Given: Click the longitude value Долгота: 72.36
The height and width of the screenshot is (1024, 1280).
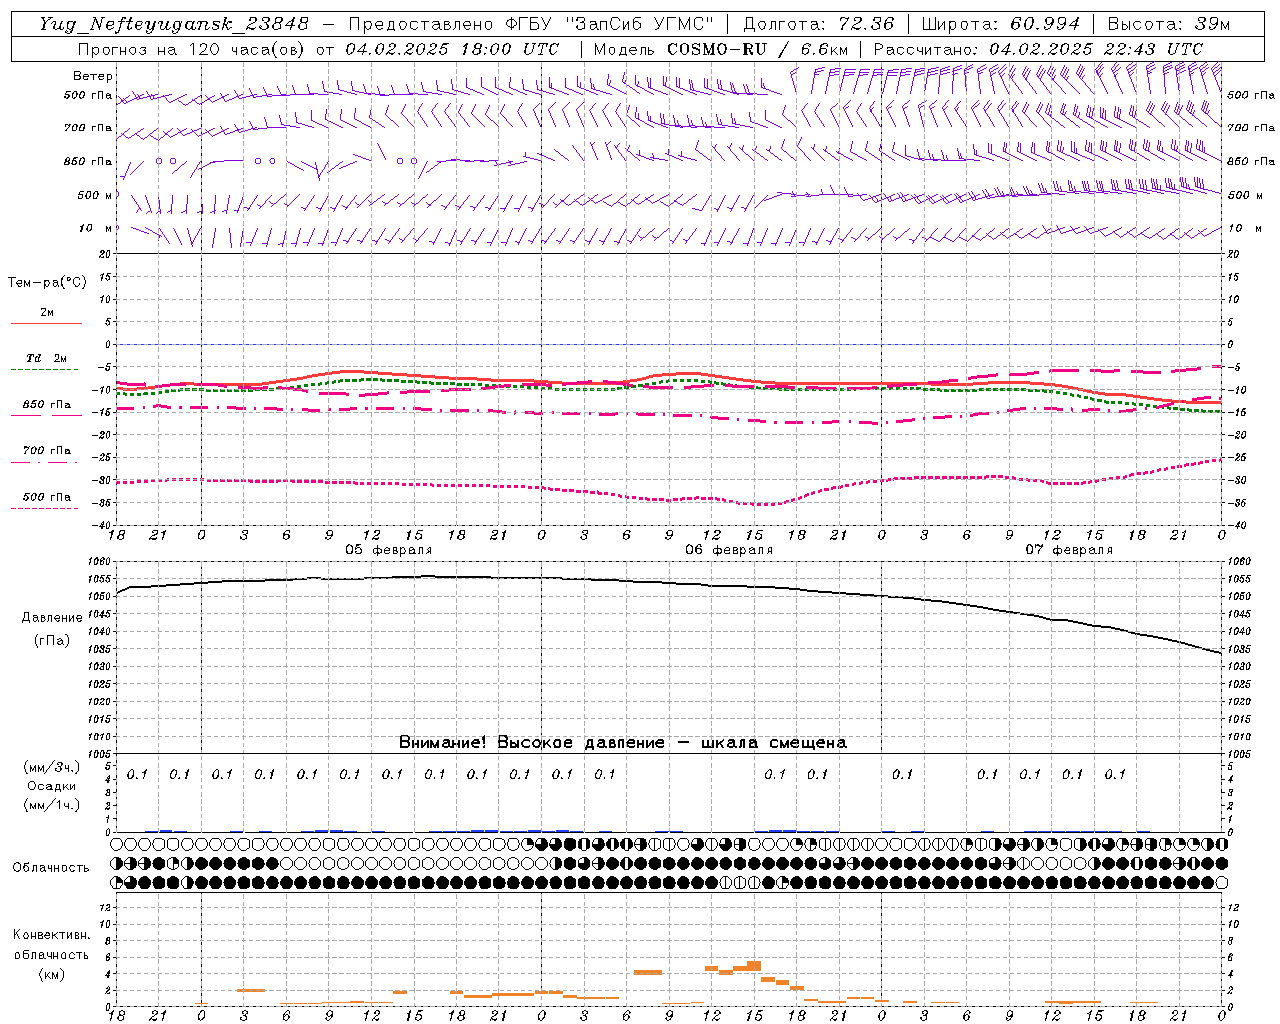Looking at the screenshot, I should (819, 24).
